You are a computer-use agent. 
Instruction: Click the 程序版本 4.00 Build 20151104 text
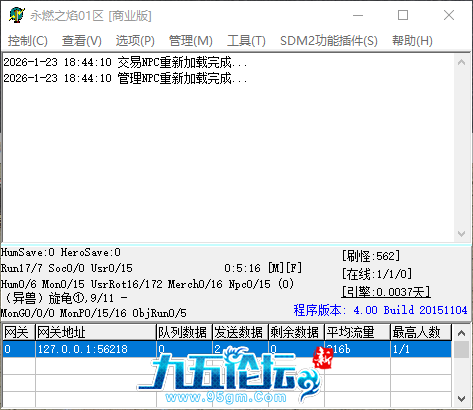pyautogui.click(x=380, y=310)
